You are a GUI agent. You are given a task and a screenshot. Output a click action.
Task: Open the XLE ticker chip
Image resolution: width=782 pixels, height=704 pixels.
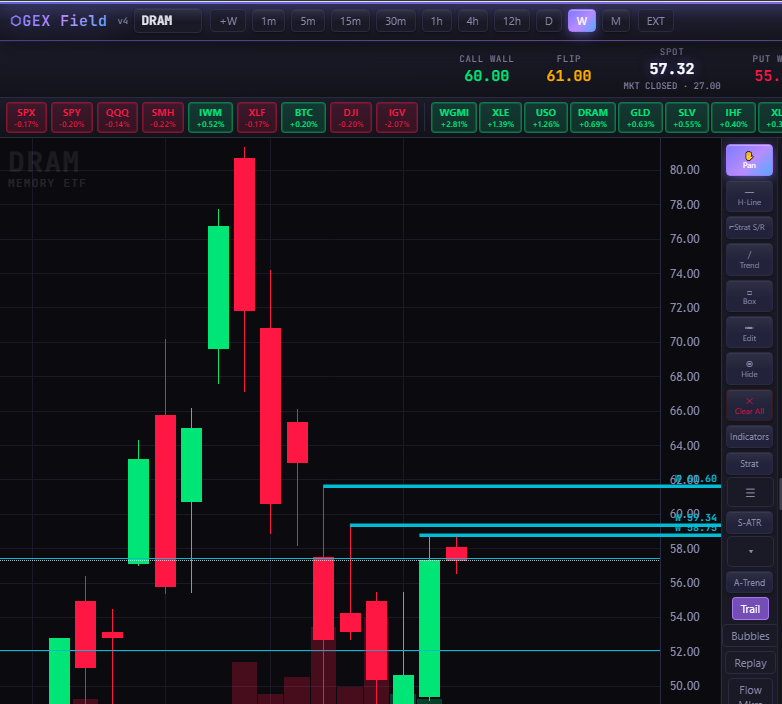500,118
